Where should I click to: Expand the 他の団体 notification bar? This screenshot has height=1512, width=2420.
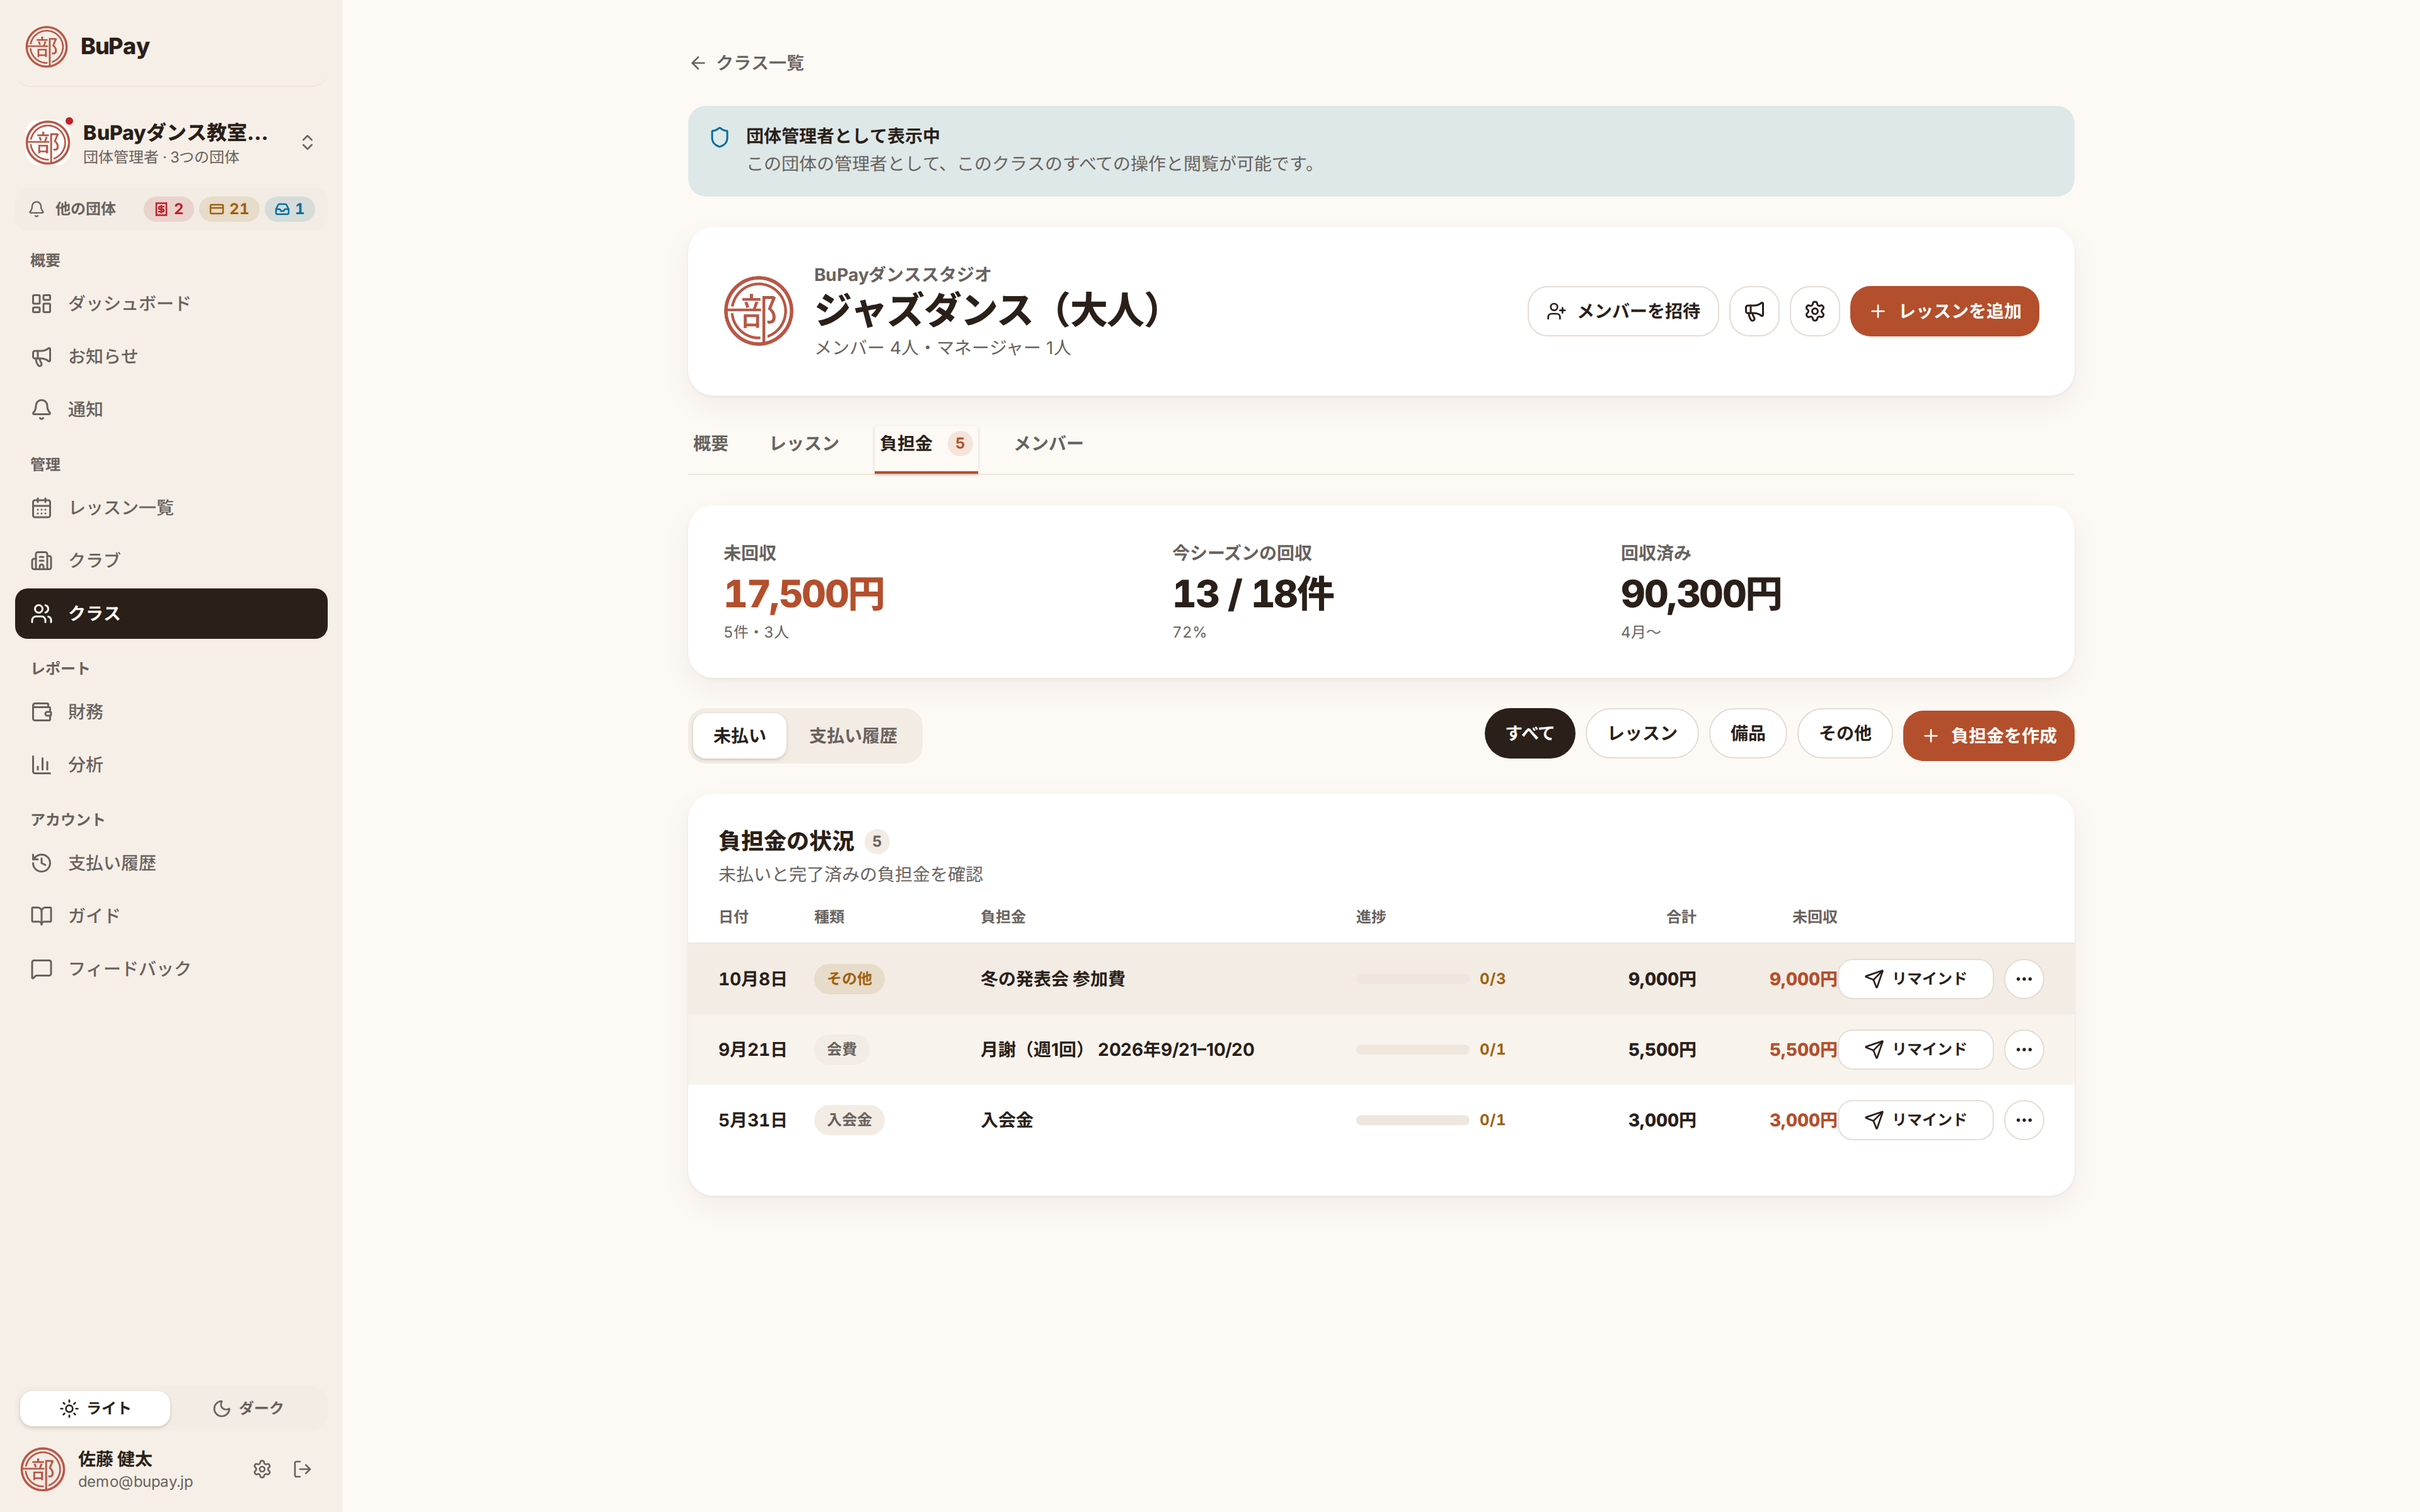[x=171, y=208]
